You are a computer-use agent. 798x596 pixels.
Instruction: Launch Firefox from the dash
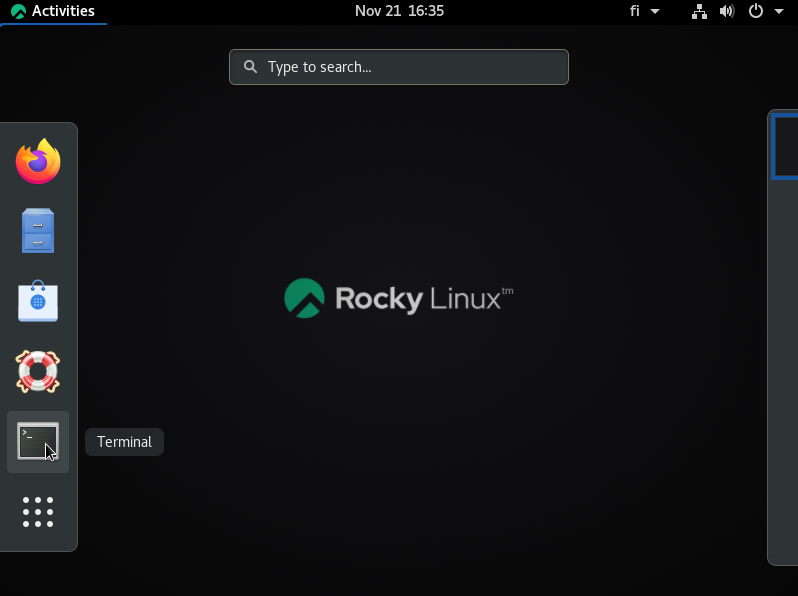click(38, 162)
